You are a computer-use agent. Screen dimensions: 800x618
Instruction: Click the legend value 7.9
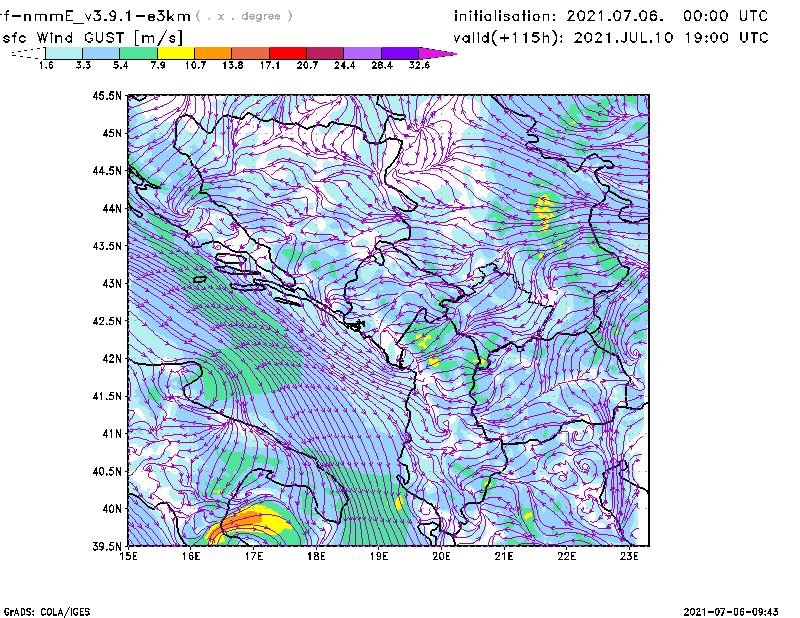[158, 65]
